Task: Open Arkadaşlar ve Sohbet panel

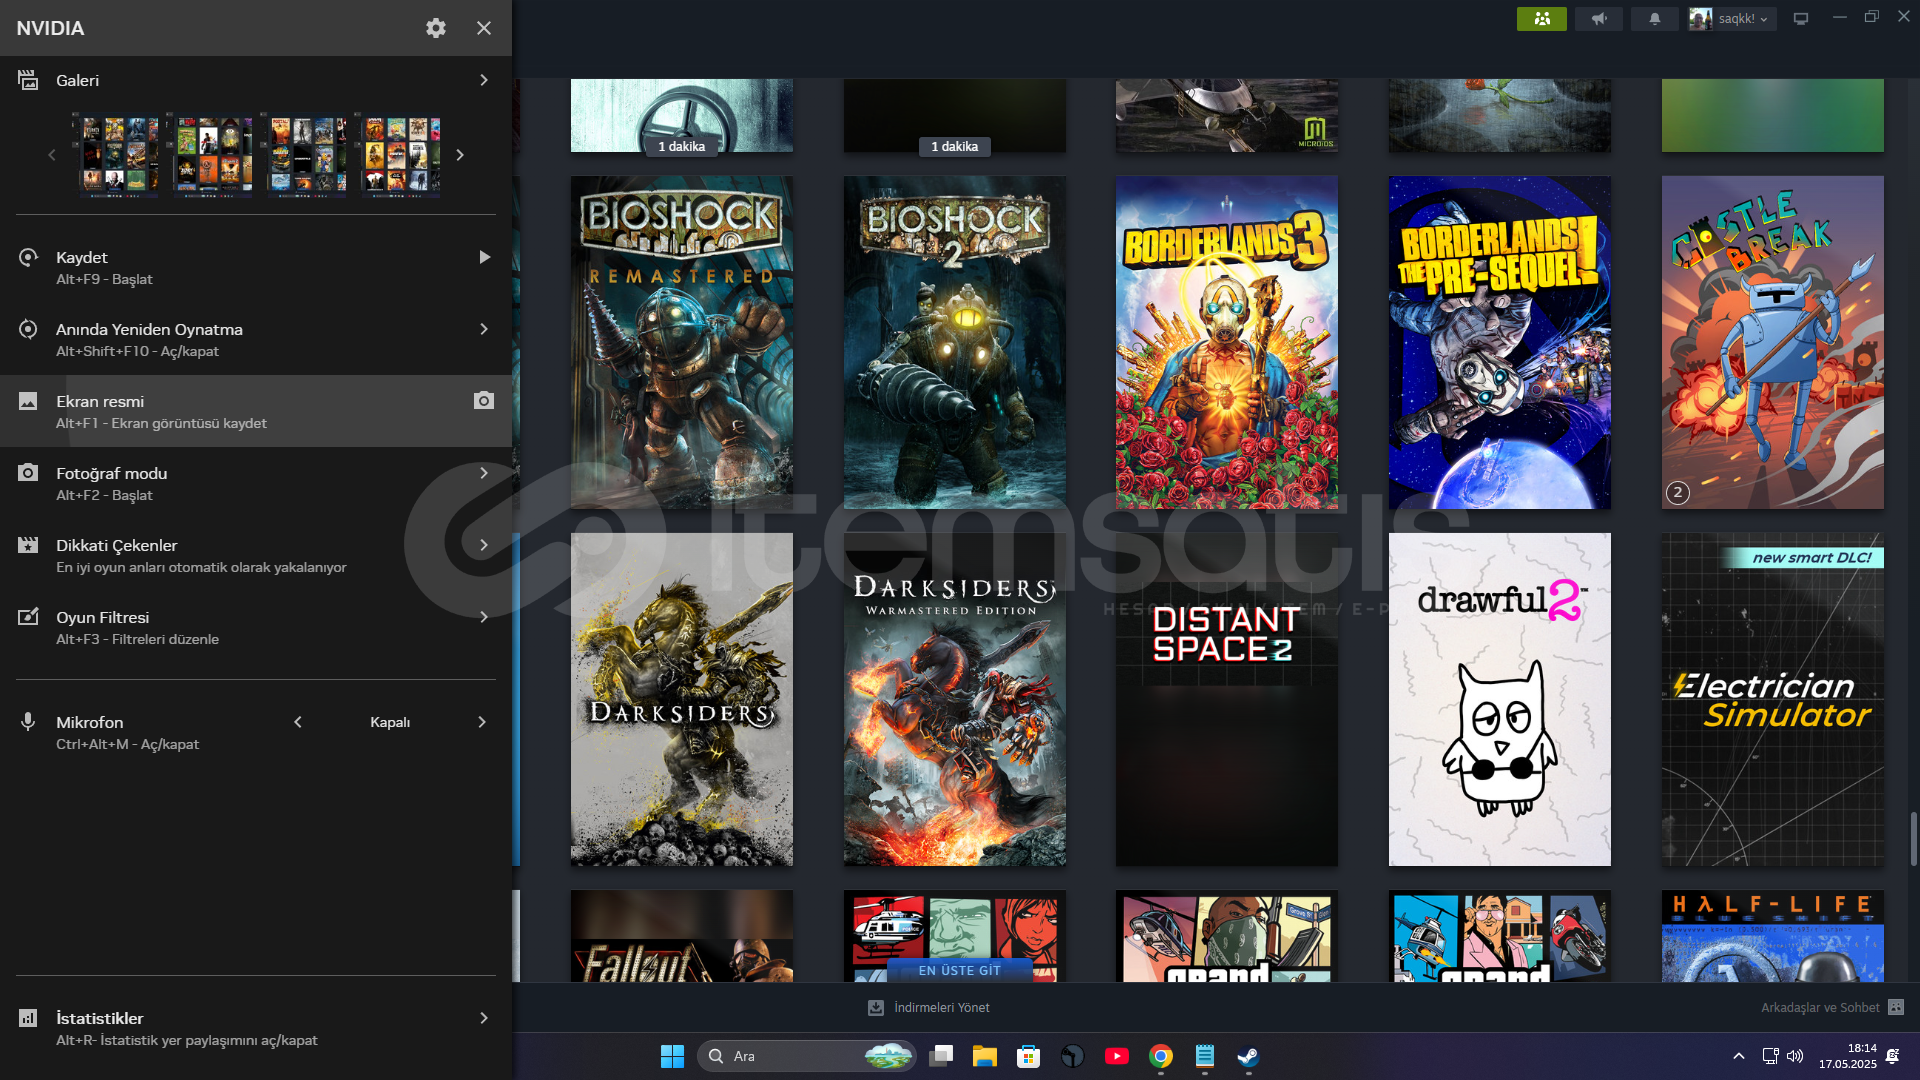Action: pos(1832,1008)
